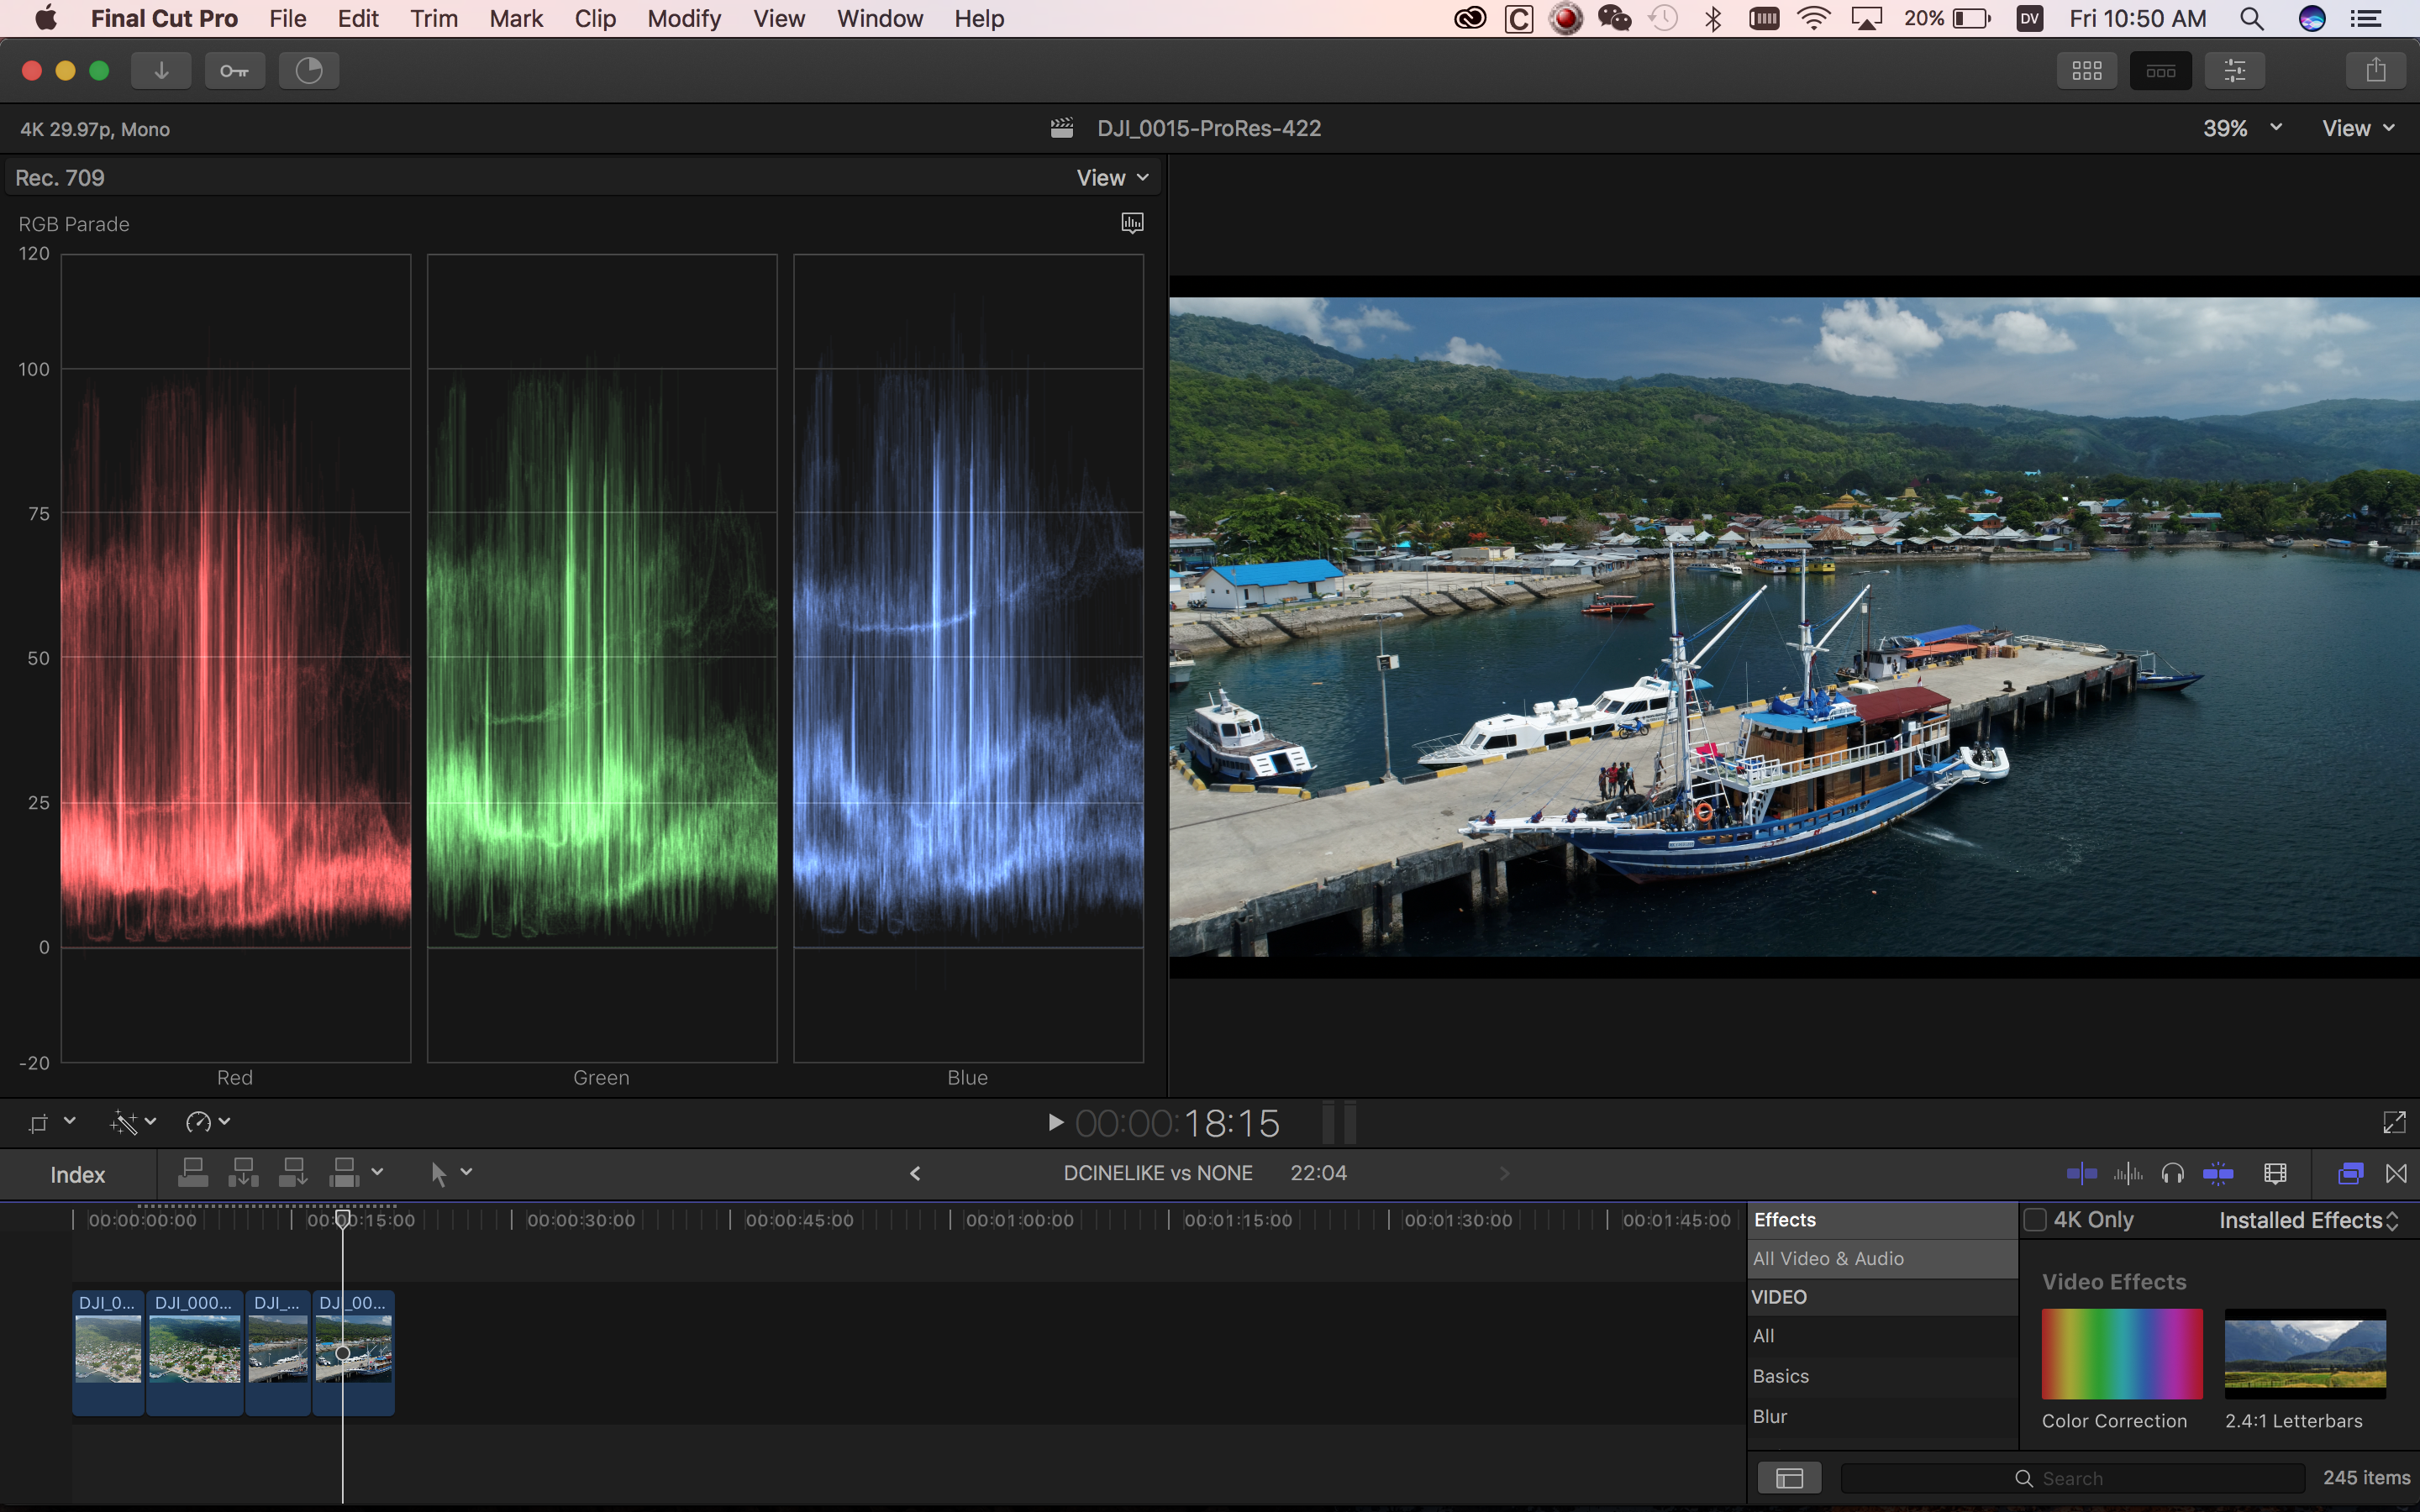Click Connect clip to primary storyline icon

[193, 1172]
